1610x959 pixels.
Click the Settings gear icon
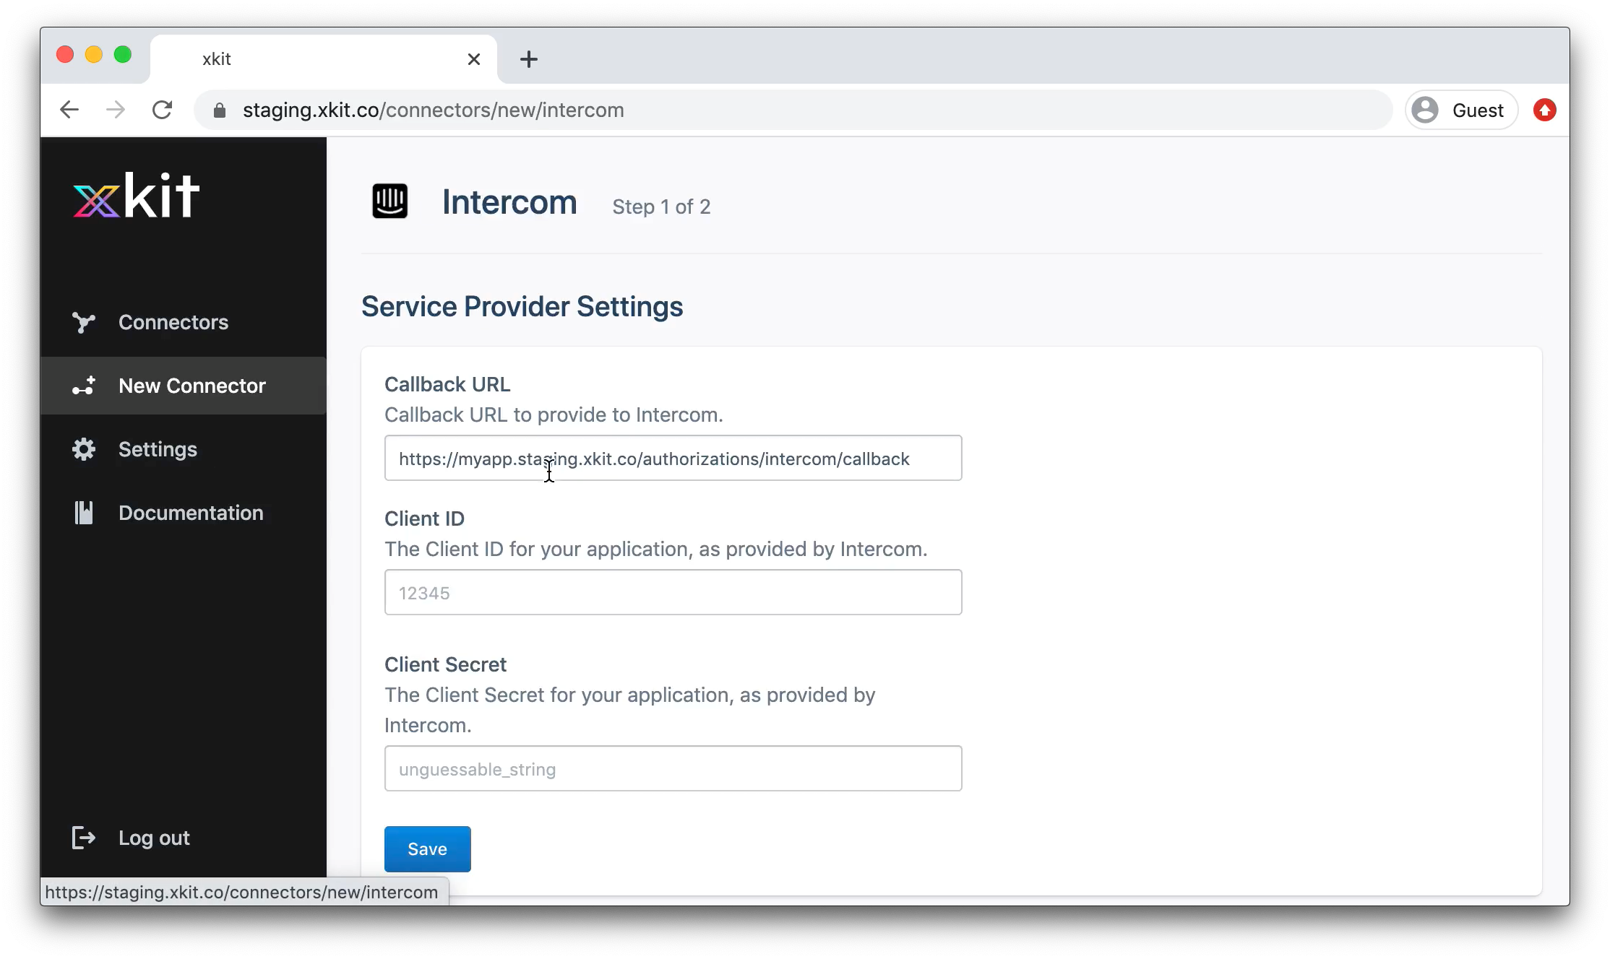click(x=84, y=449)
